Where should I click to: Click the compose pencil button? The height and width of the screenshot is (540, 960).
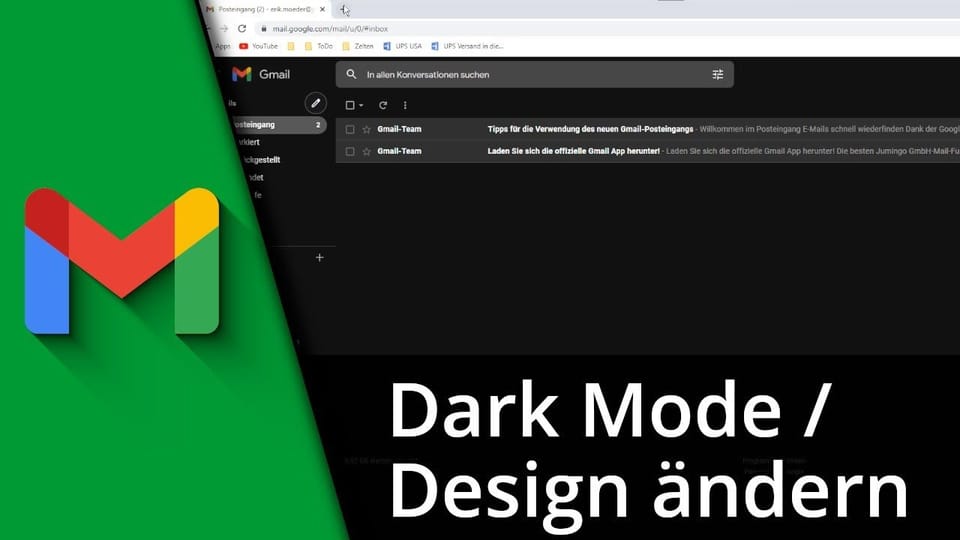pos(315,103)
